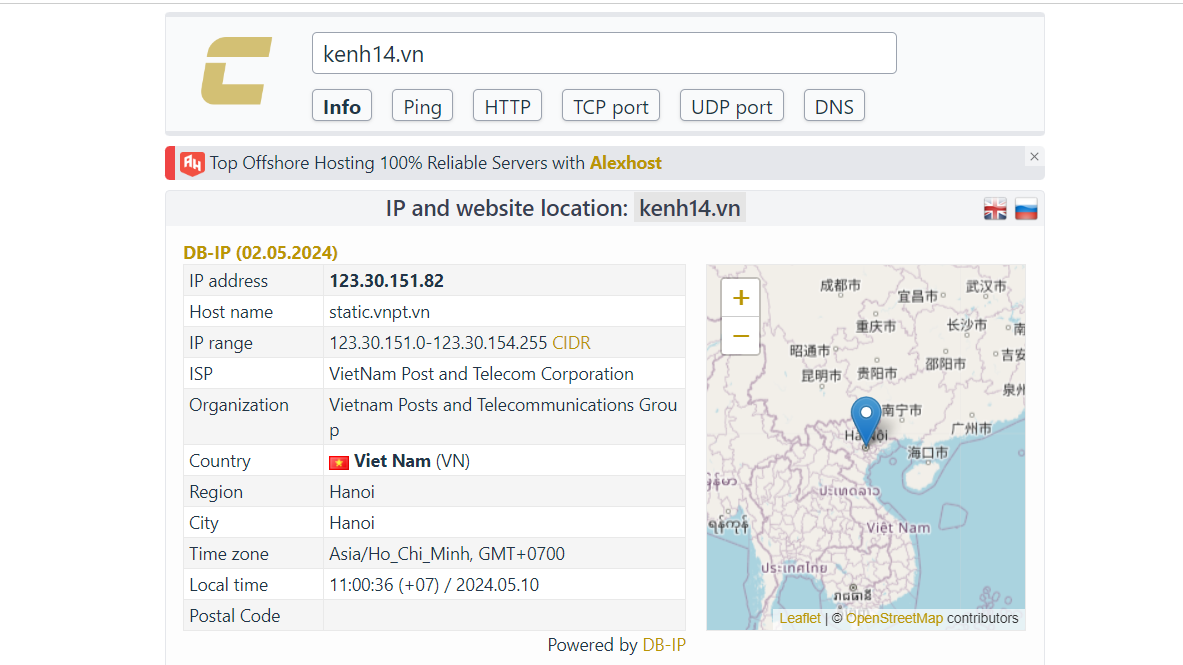Viewport: 1183px width, 665px height.
Task: Select the Info tab
Action: point(341,105)
